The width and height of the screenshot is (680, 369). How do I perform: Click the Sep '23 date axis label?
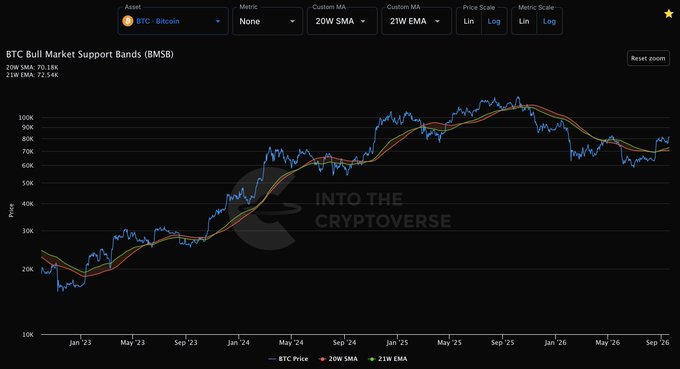point(186,343)
